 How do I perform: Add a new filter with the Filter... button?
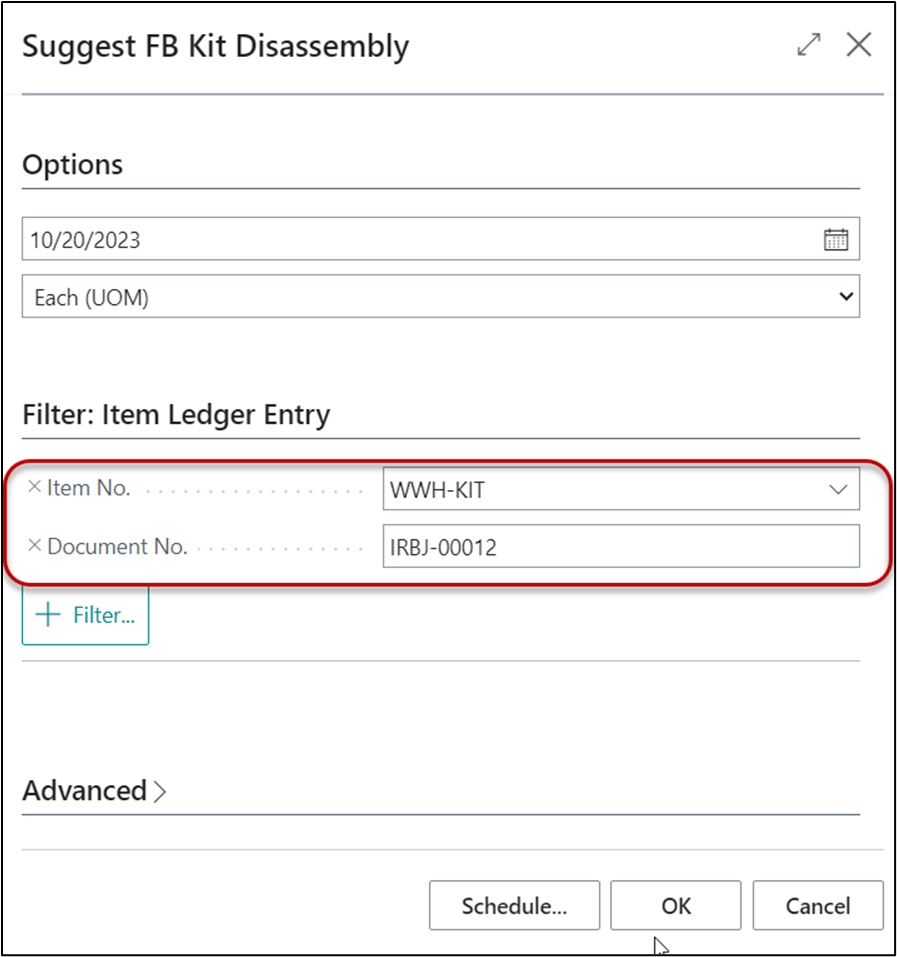pyautogui.click(x=86, y=615)
